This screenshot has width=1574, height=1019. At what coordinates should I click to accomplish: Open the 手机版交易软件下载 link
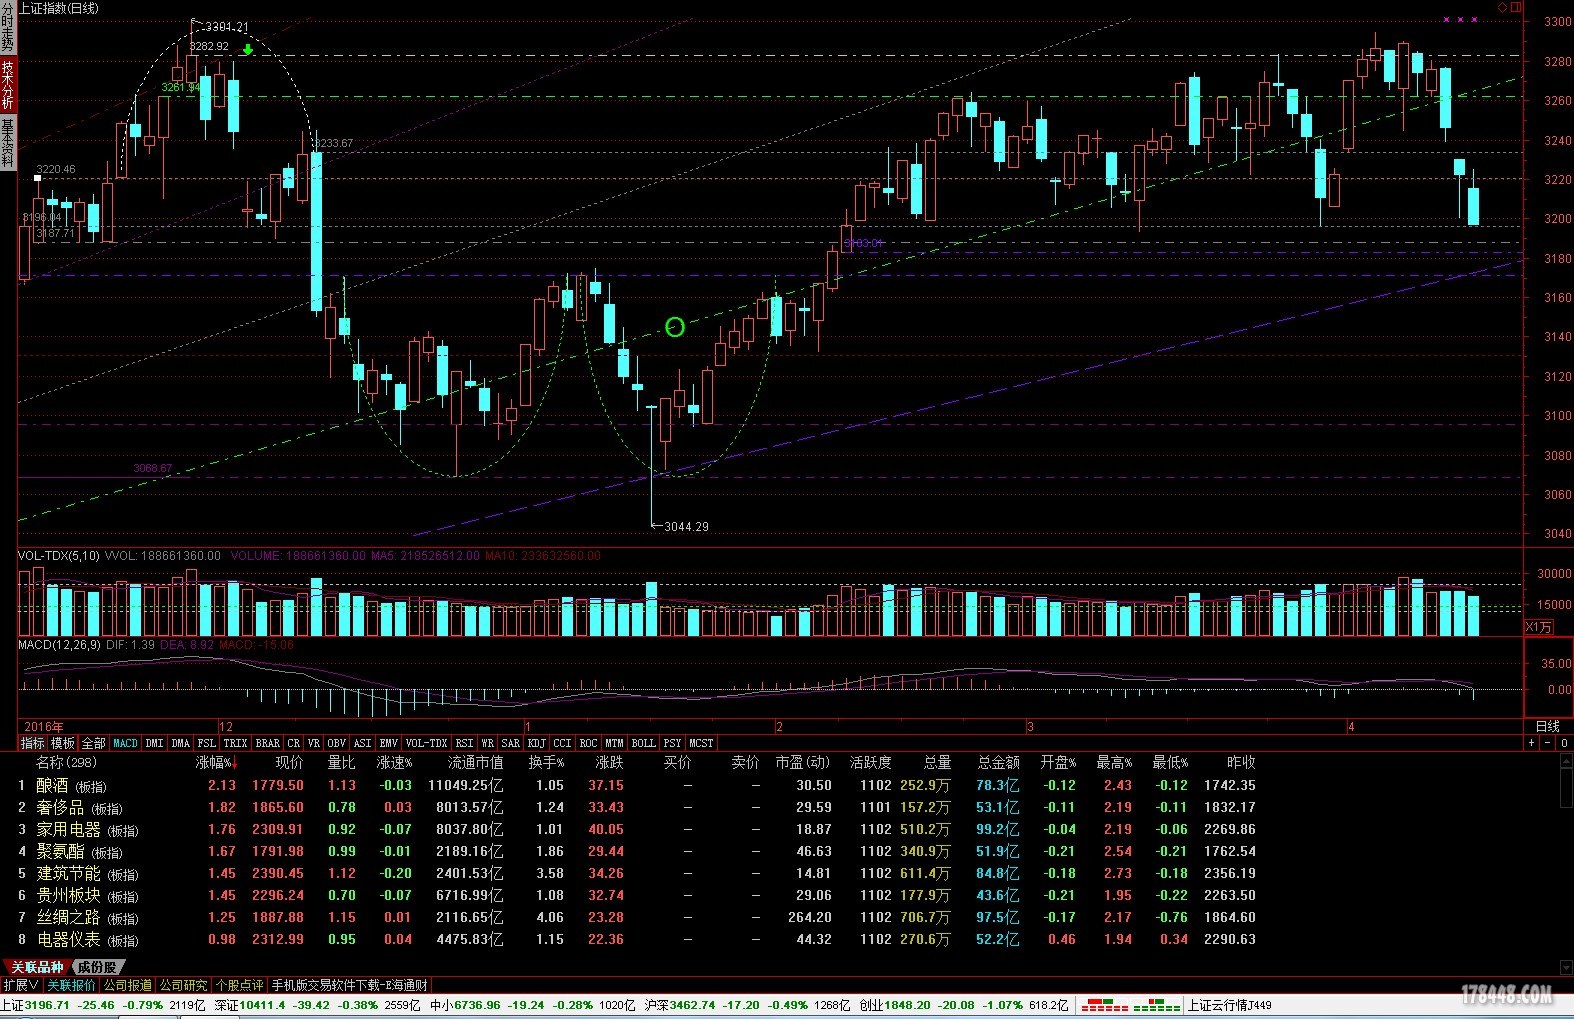pyautogui.click(x=350, y=985)
